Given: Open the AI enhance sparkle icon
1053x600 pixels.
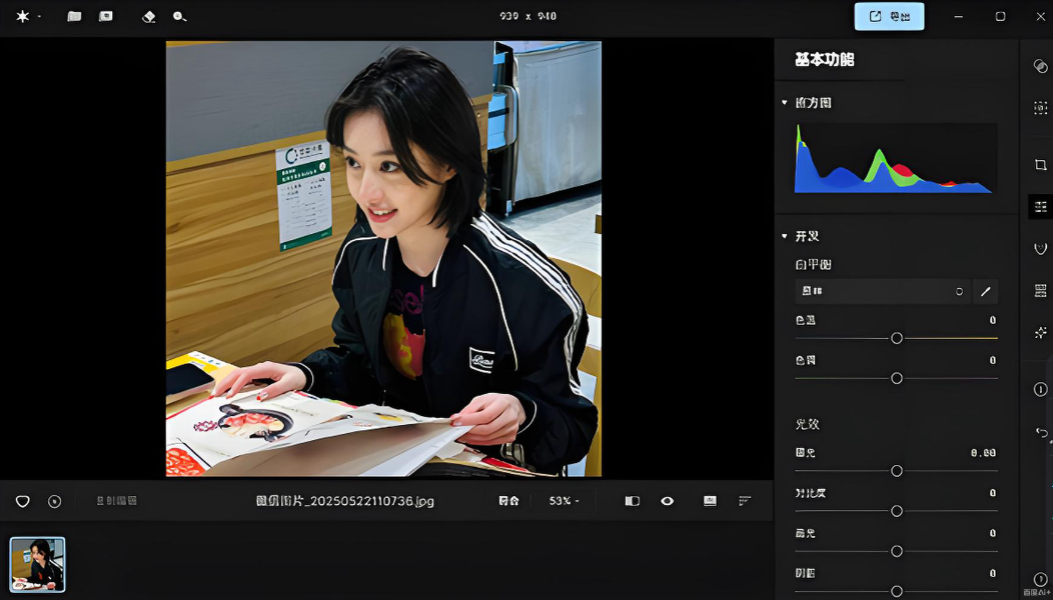Looking at the screenshot, I should pyautogui.click(x=1040, y=332).
